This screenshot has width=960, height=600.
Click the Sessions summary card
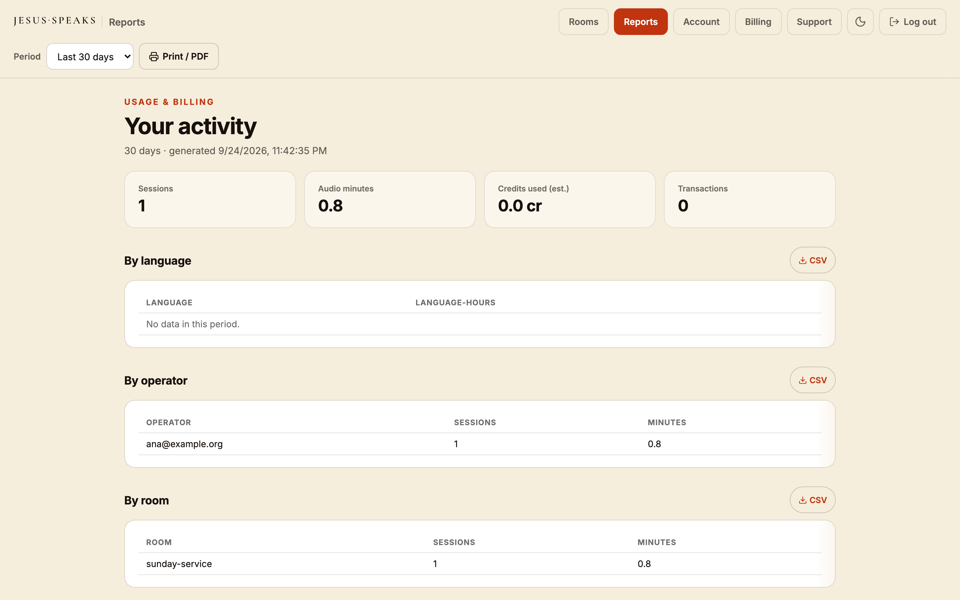pos(210,200)
